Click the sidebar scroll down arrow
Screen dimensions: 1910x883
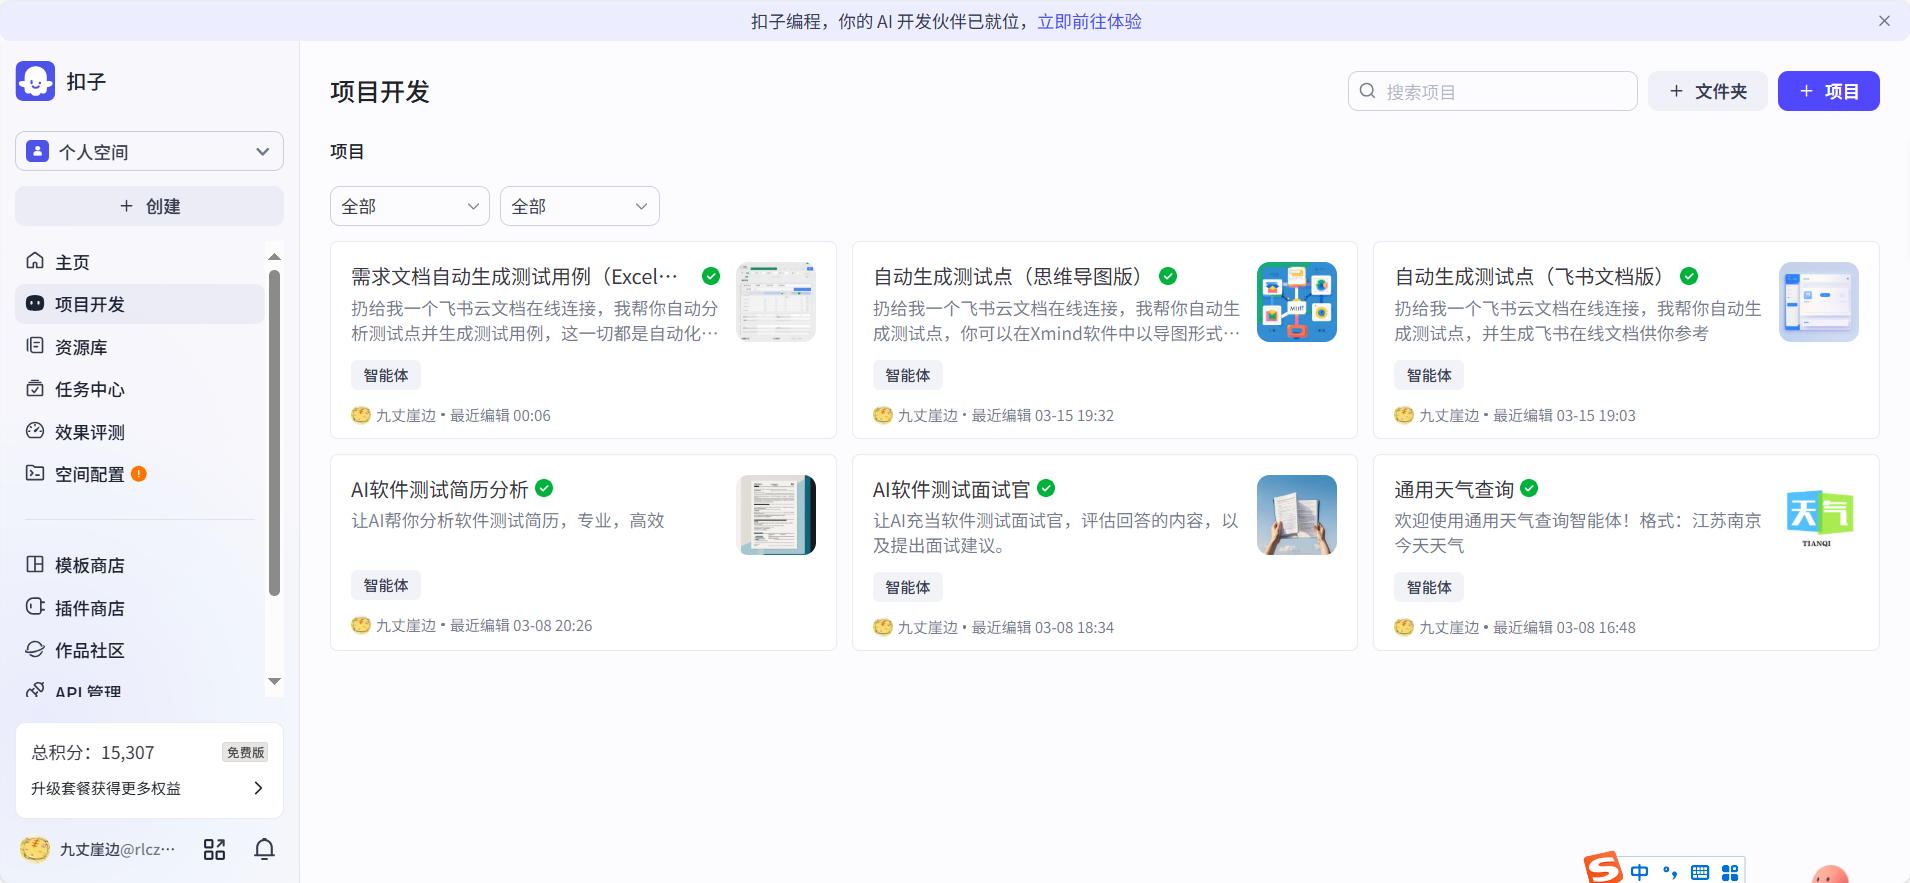point(274,681)
